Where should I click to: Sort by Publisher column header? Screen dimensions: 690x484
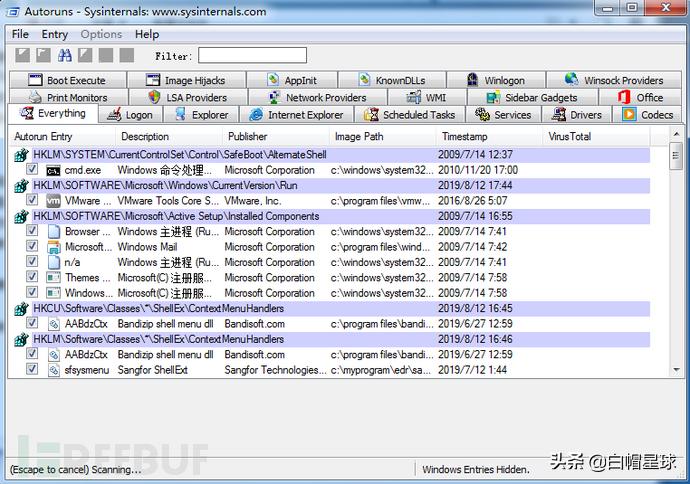pos(276,137)
